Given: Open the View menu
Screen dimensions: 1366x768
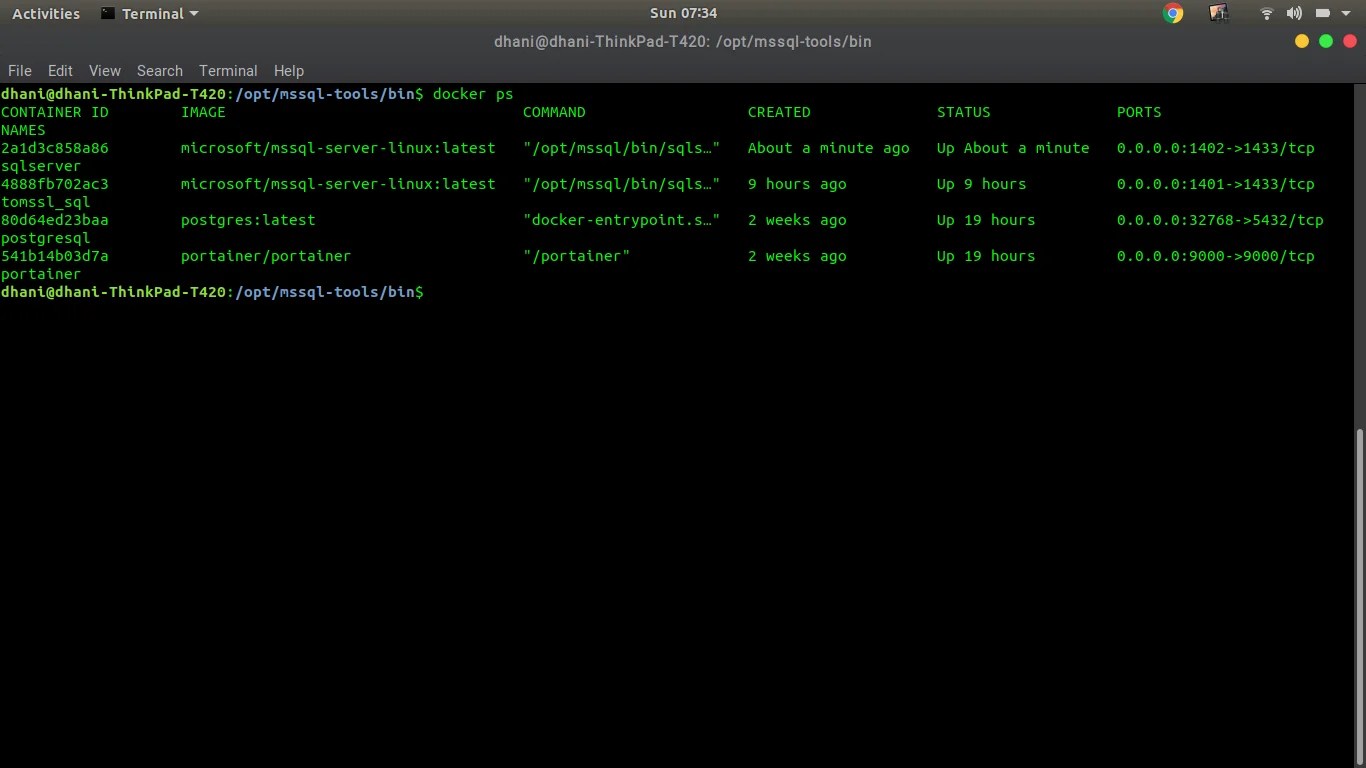Looking at the screenshot, I should 104,71.
